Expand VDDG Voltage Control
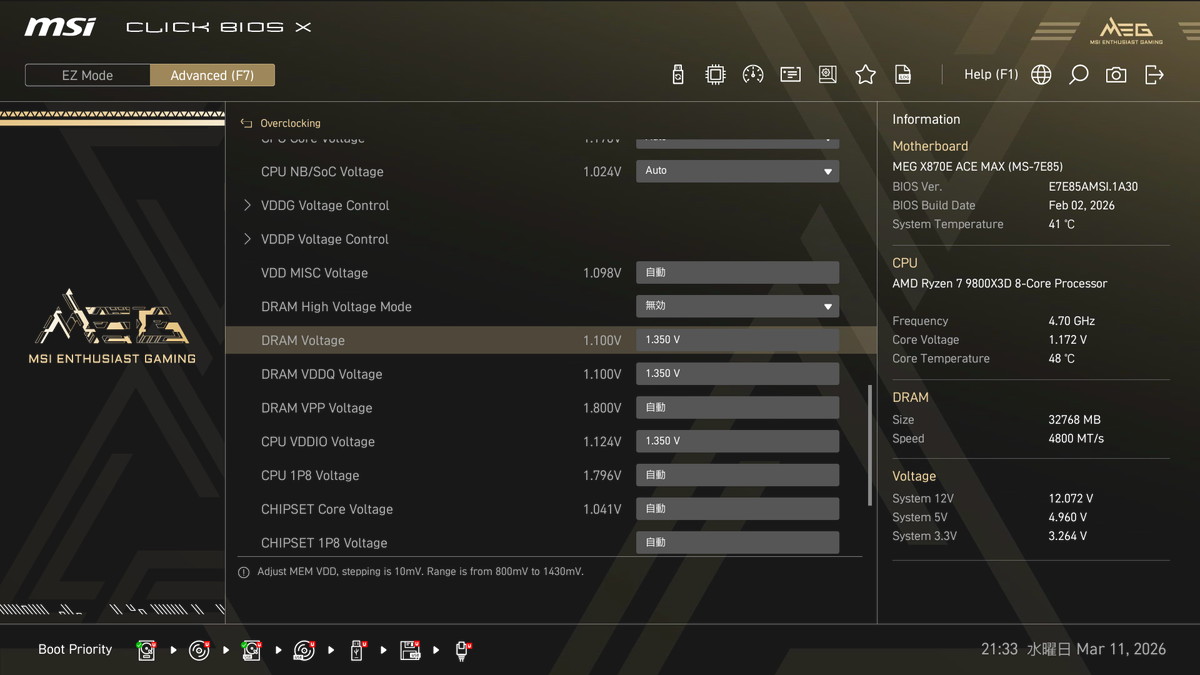1200x675 pixels. pyautogui.click(x=324, y=206)
